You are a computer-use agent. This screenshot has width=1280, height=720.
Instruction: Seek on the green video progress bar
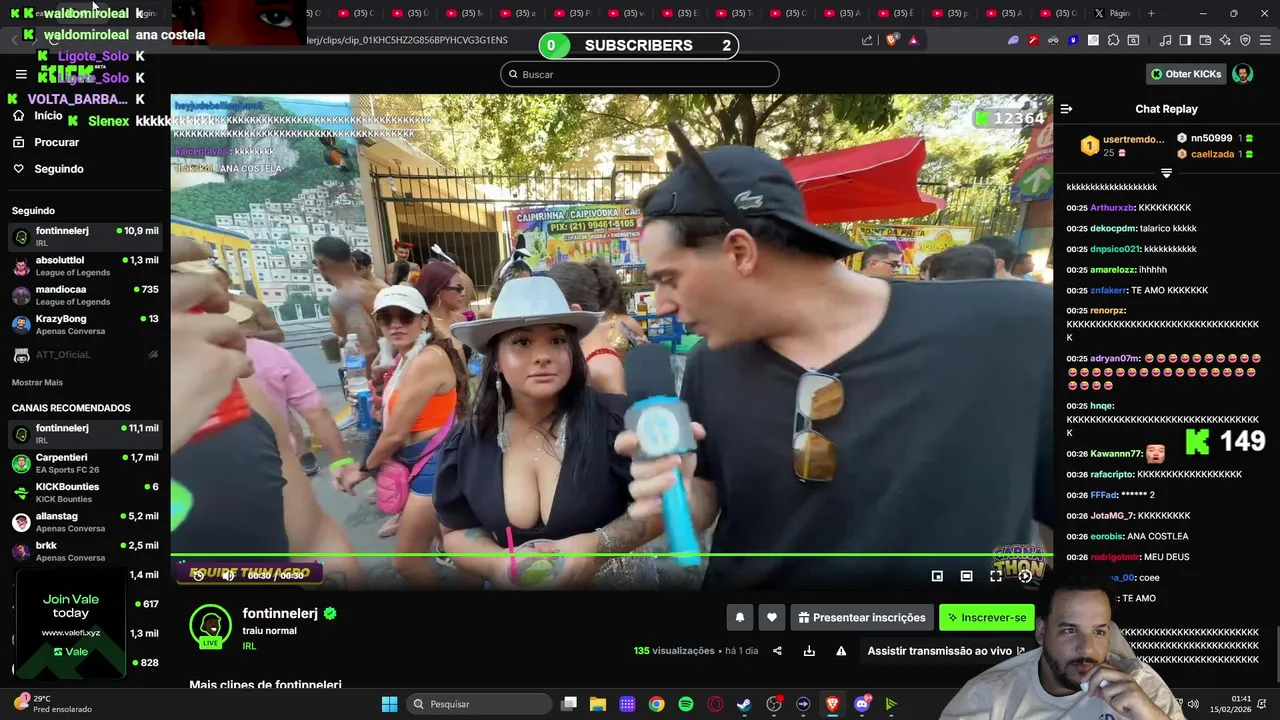click(x=611, y=555)
